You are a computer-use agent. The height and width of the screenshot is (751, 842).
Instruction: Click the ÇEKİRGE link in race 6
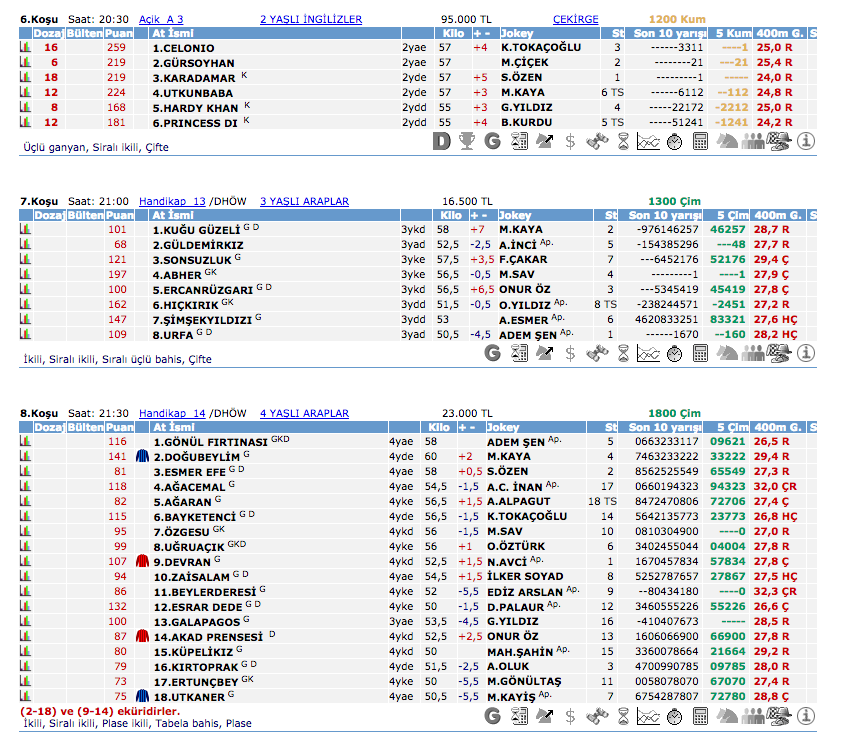coord(576,19)
